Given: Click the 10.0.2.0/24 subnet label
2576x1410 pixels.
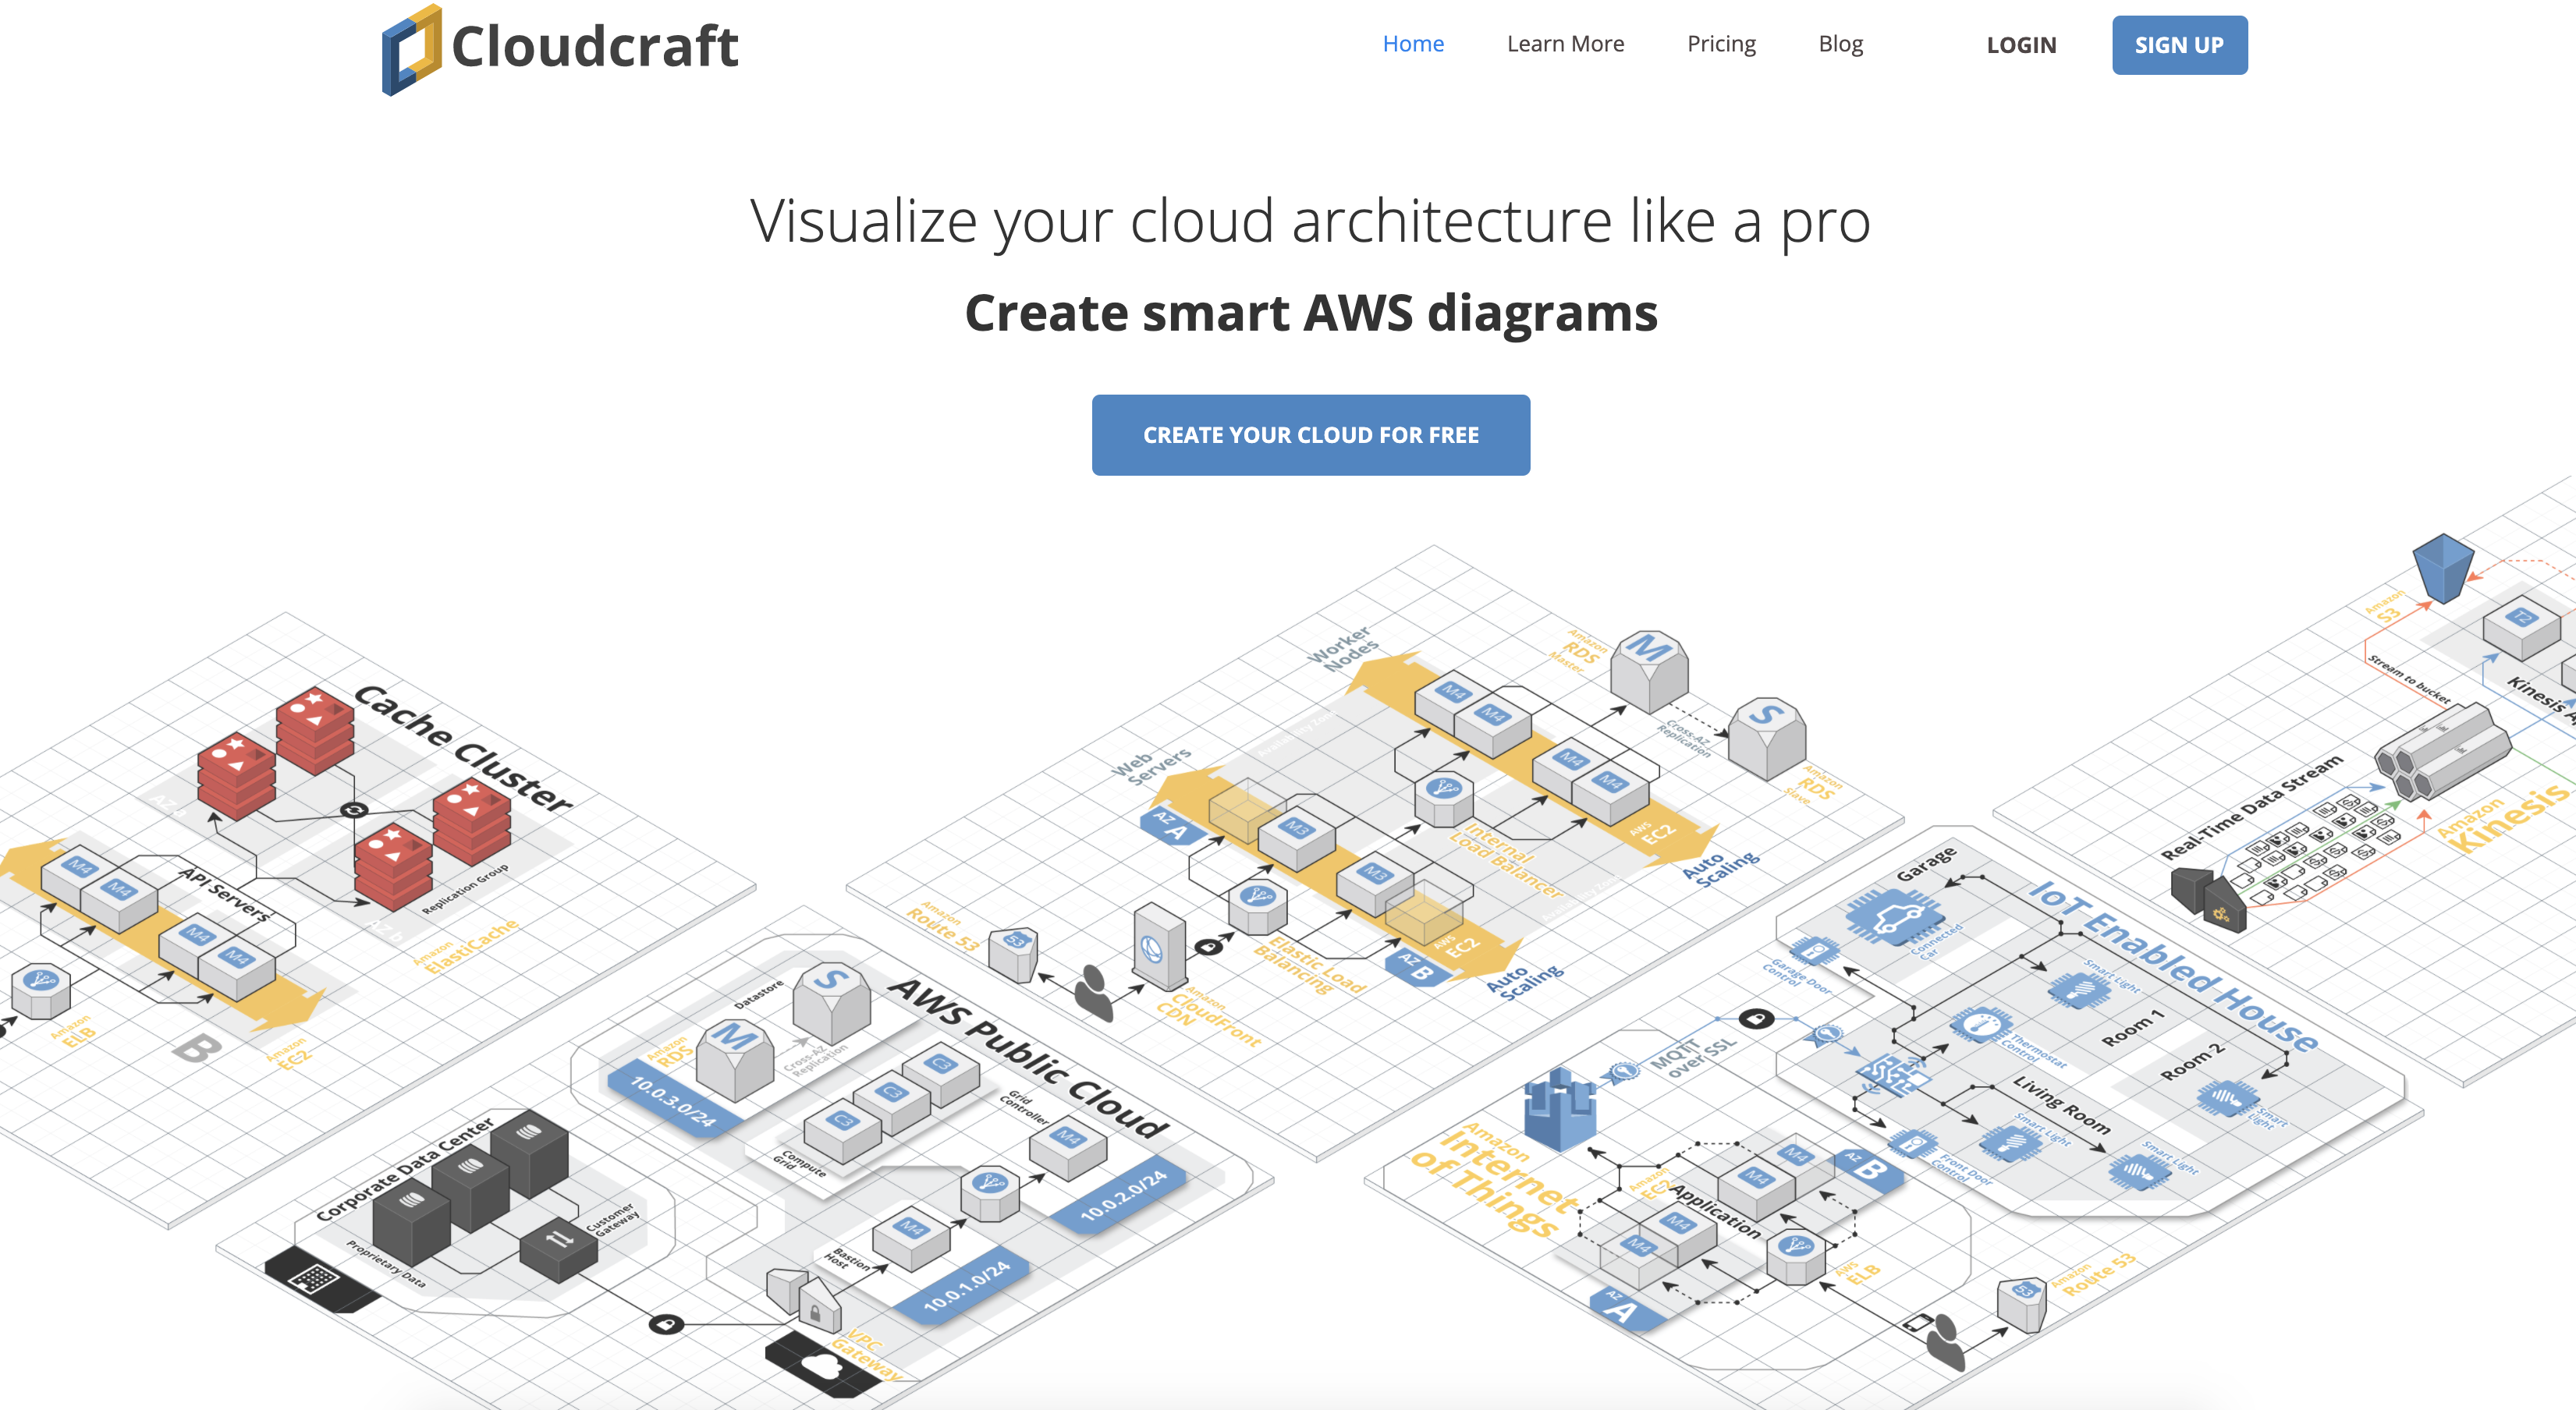Looking at the screenshot, I should click(1124, 1195).
